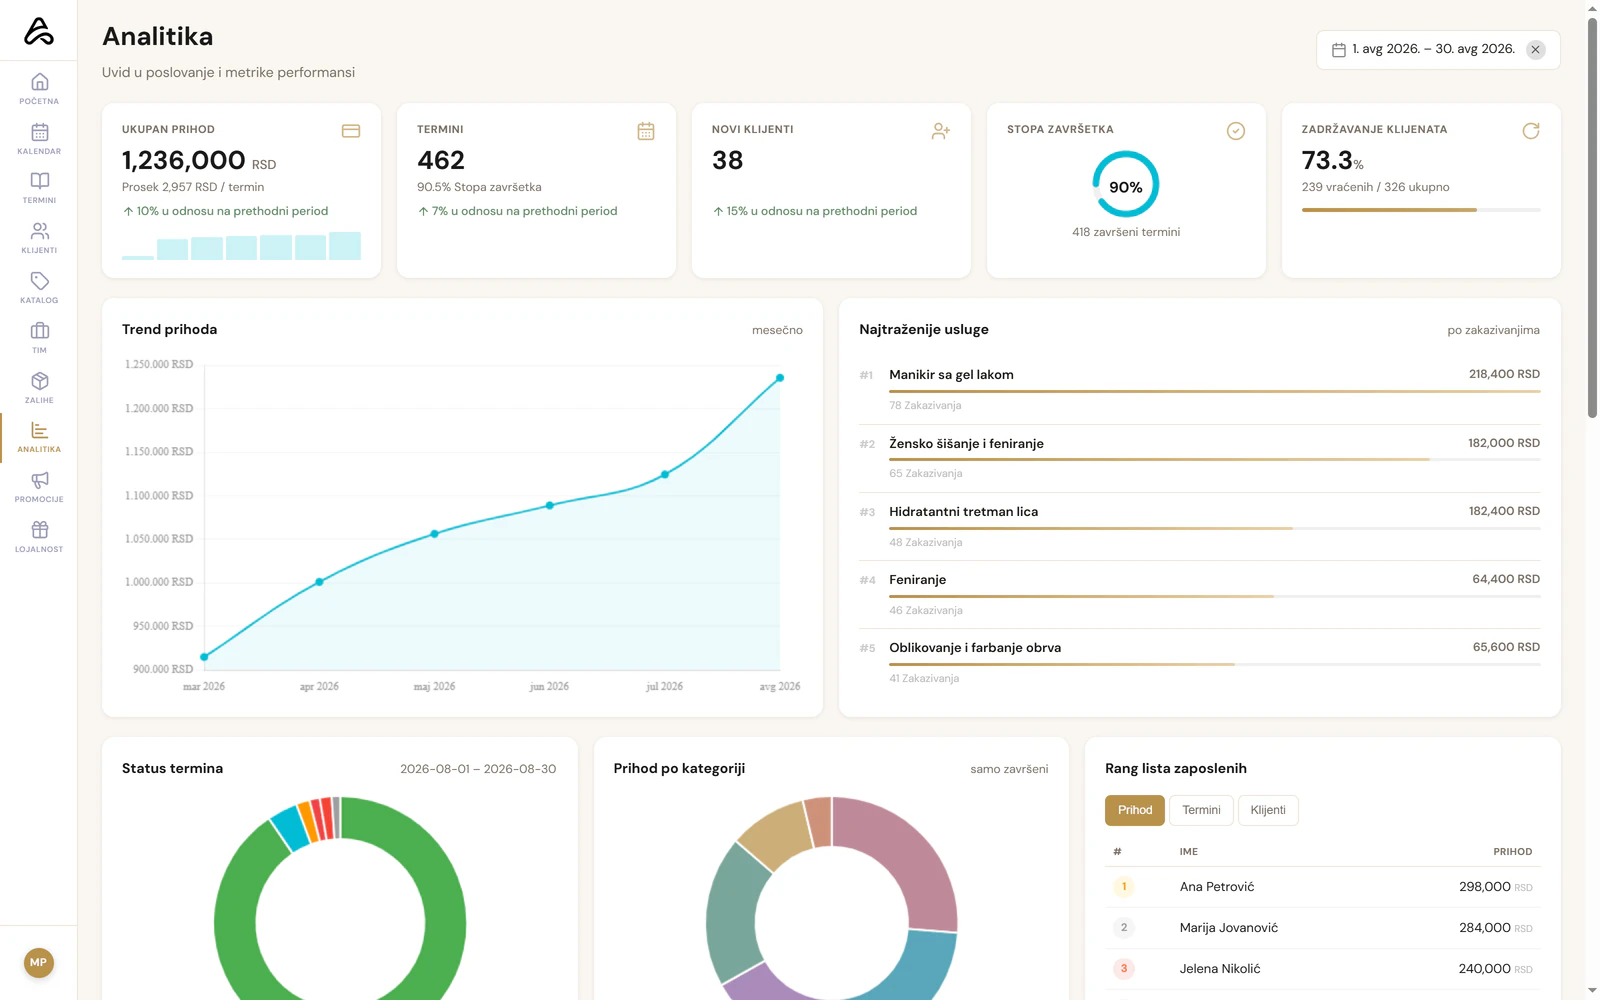Click Hidratantni tretman lica service name
This screenshot has width=1600, height=1000.
click(x=963, y=512)
